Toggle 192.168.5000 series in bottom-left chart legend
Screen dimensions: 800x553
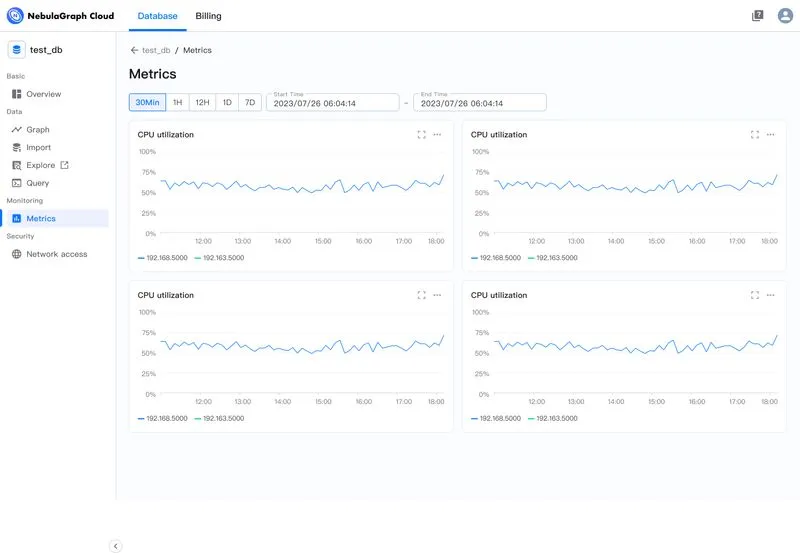click(163, 418)
